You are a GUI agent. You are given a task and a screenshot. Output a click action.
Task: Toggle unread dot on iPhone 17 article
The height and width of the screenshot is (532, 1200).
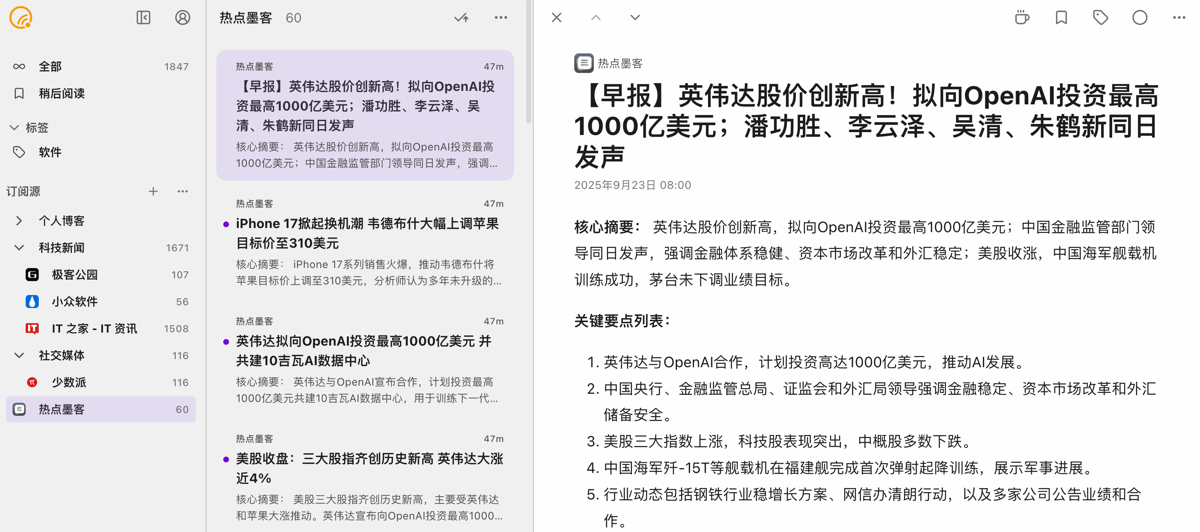[x=226, y=224]
